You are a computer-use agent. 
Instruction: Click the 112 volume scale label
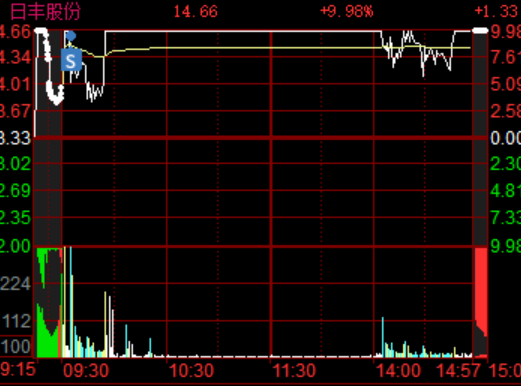coord(16,321)
